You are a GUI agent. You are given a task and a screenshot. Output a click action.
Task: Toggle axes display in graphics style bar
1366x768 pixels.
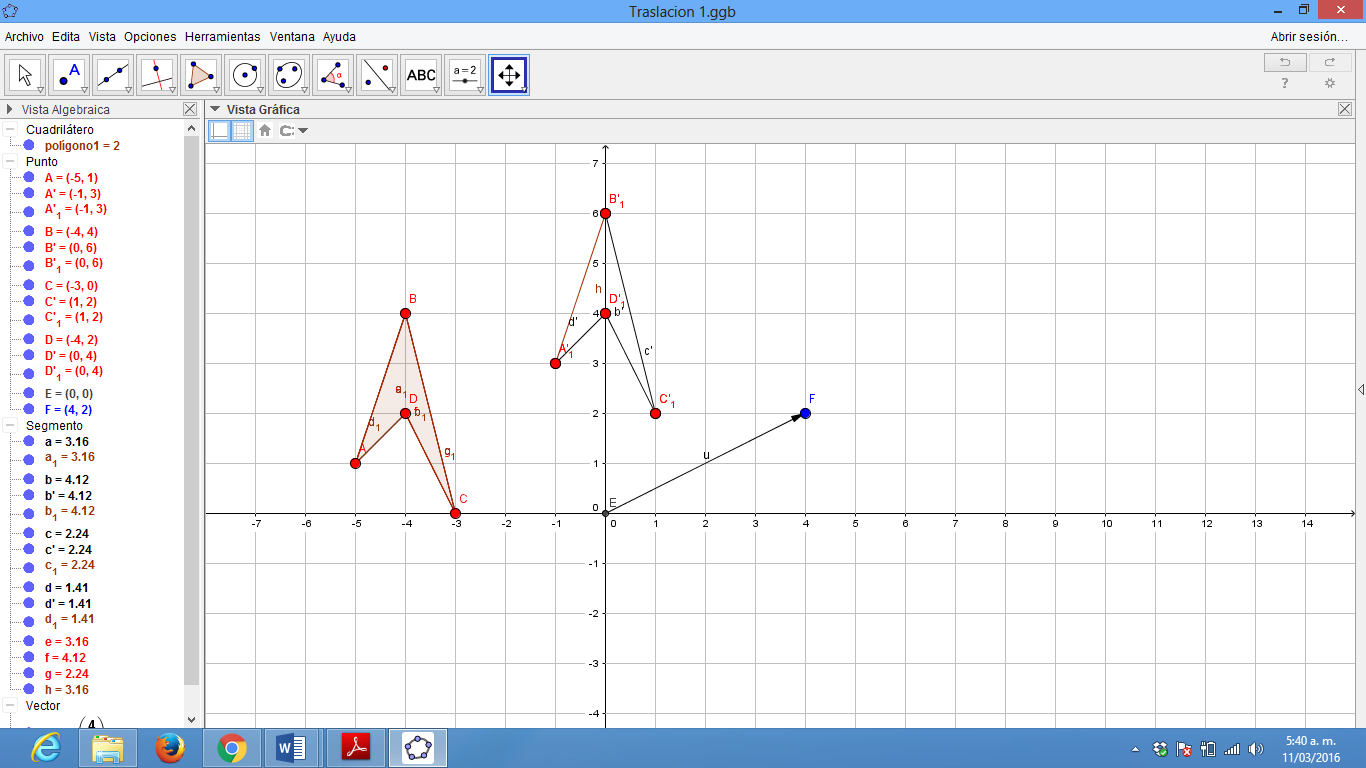click(219, 130)
